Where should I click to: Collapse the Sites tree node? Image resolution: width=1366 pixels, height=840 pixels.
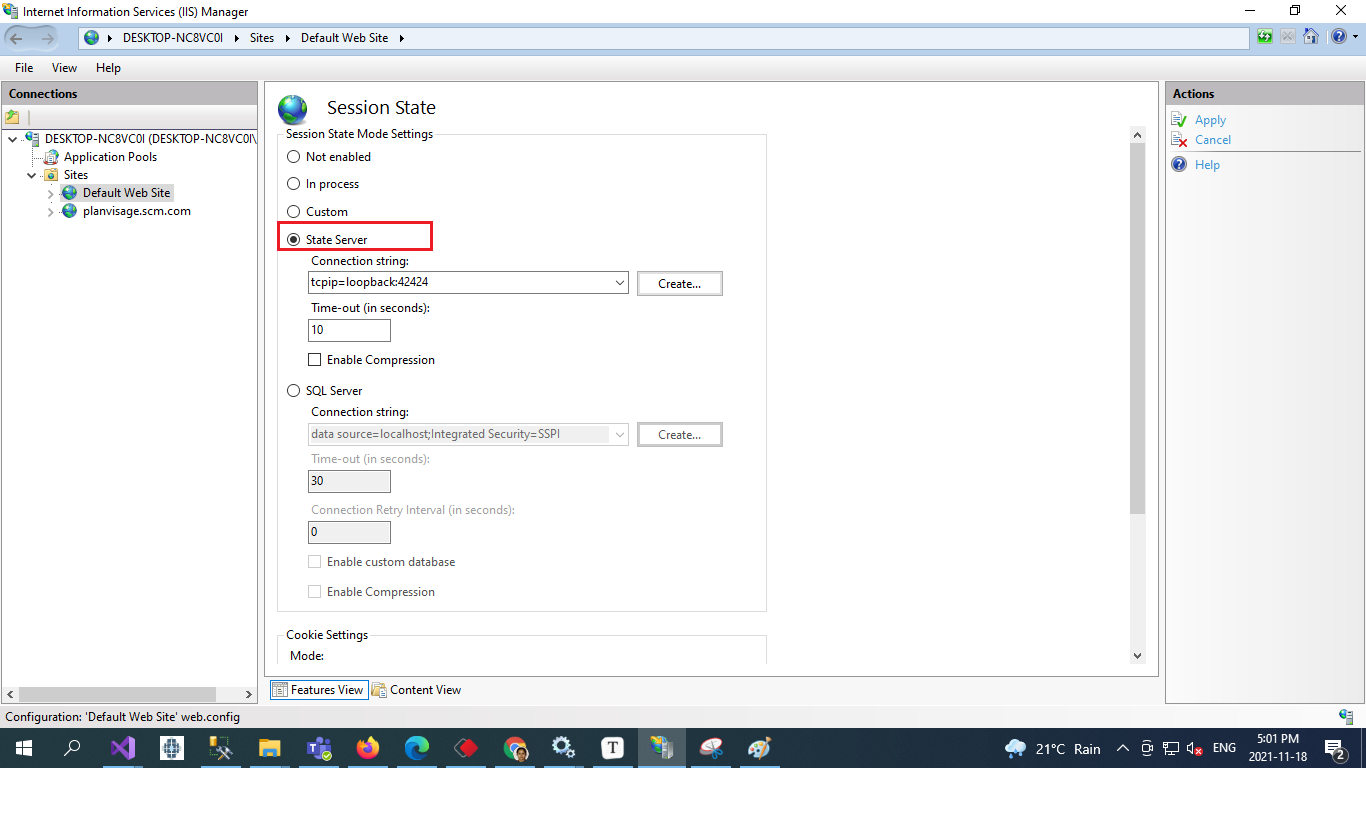pos(32,175)
